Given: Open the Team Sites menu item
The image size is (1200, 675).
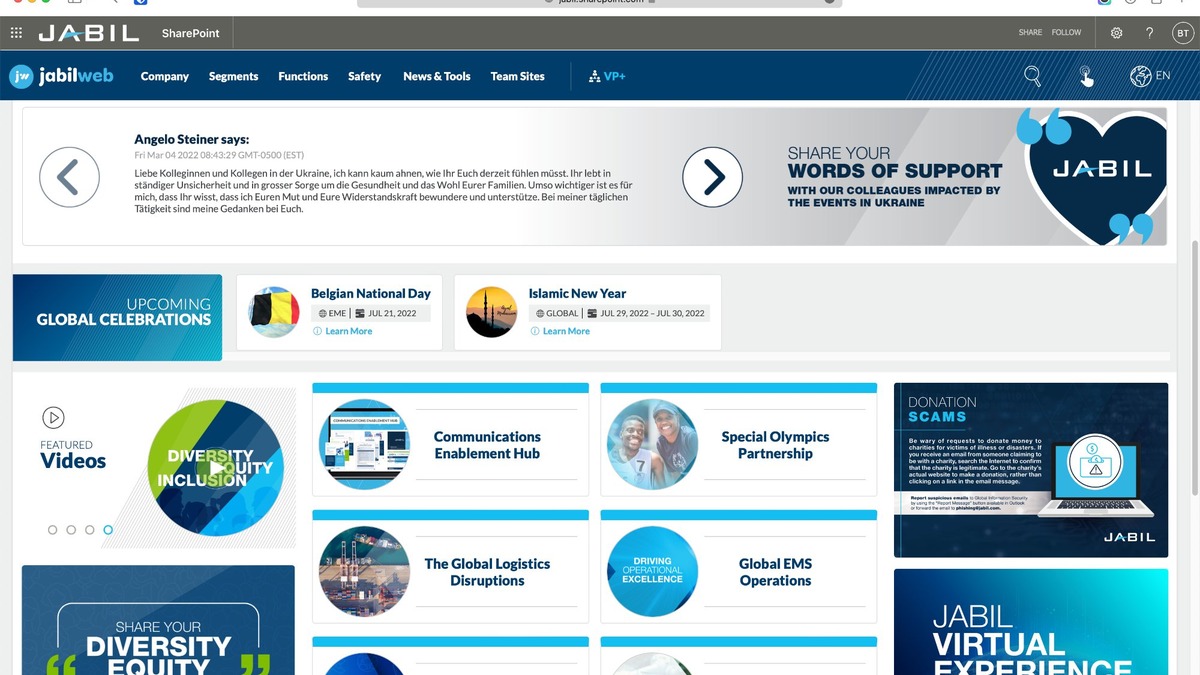Looking at the screenshot, I should click(x=517, y=76).
